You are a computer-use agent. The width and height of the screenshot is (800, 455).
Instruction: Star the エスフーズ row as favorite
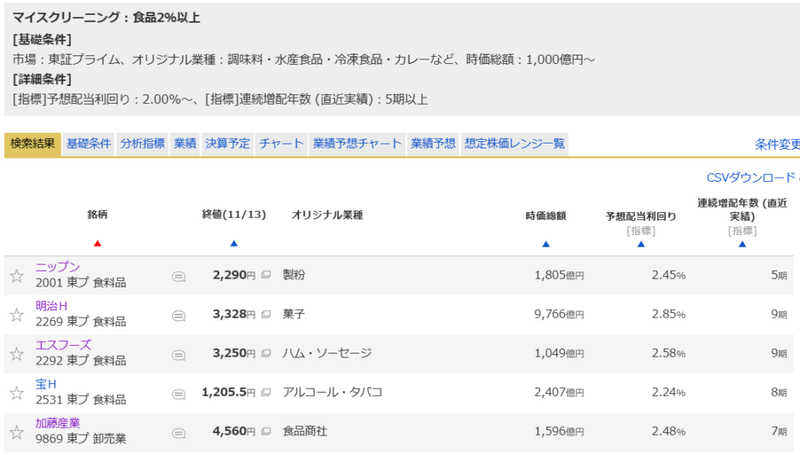tap(17, 354)
